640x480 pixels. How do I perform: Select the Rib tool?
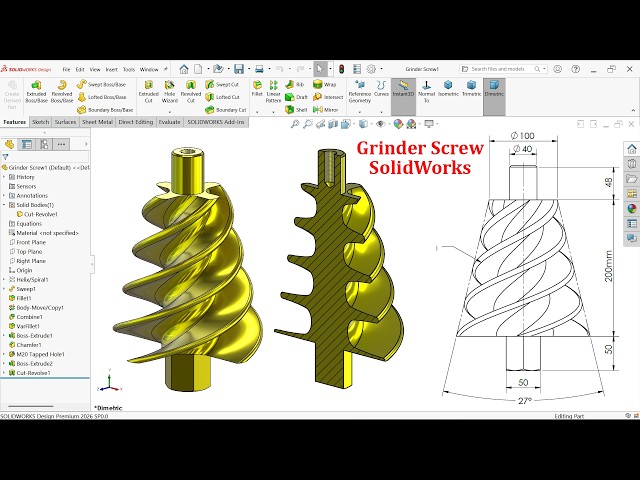click(295, 84)
